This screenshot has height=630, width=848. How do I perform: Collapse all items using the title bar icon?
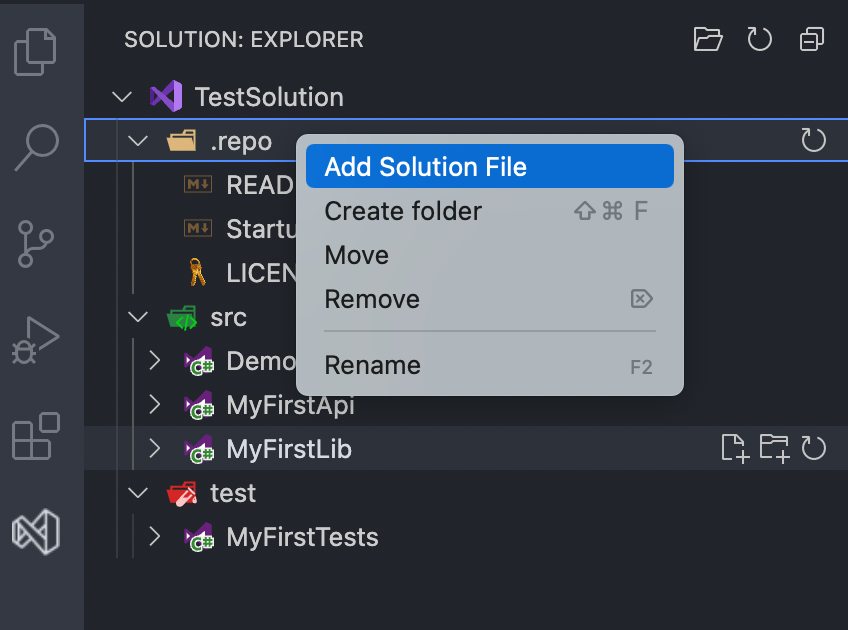(811, 39)
